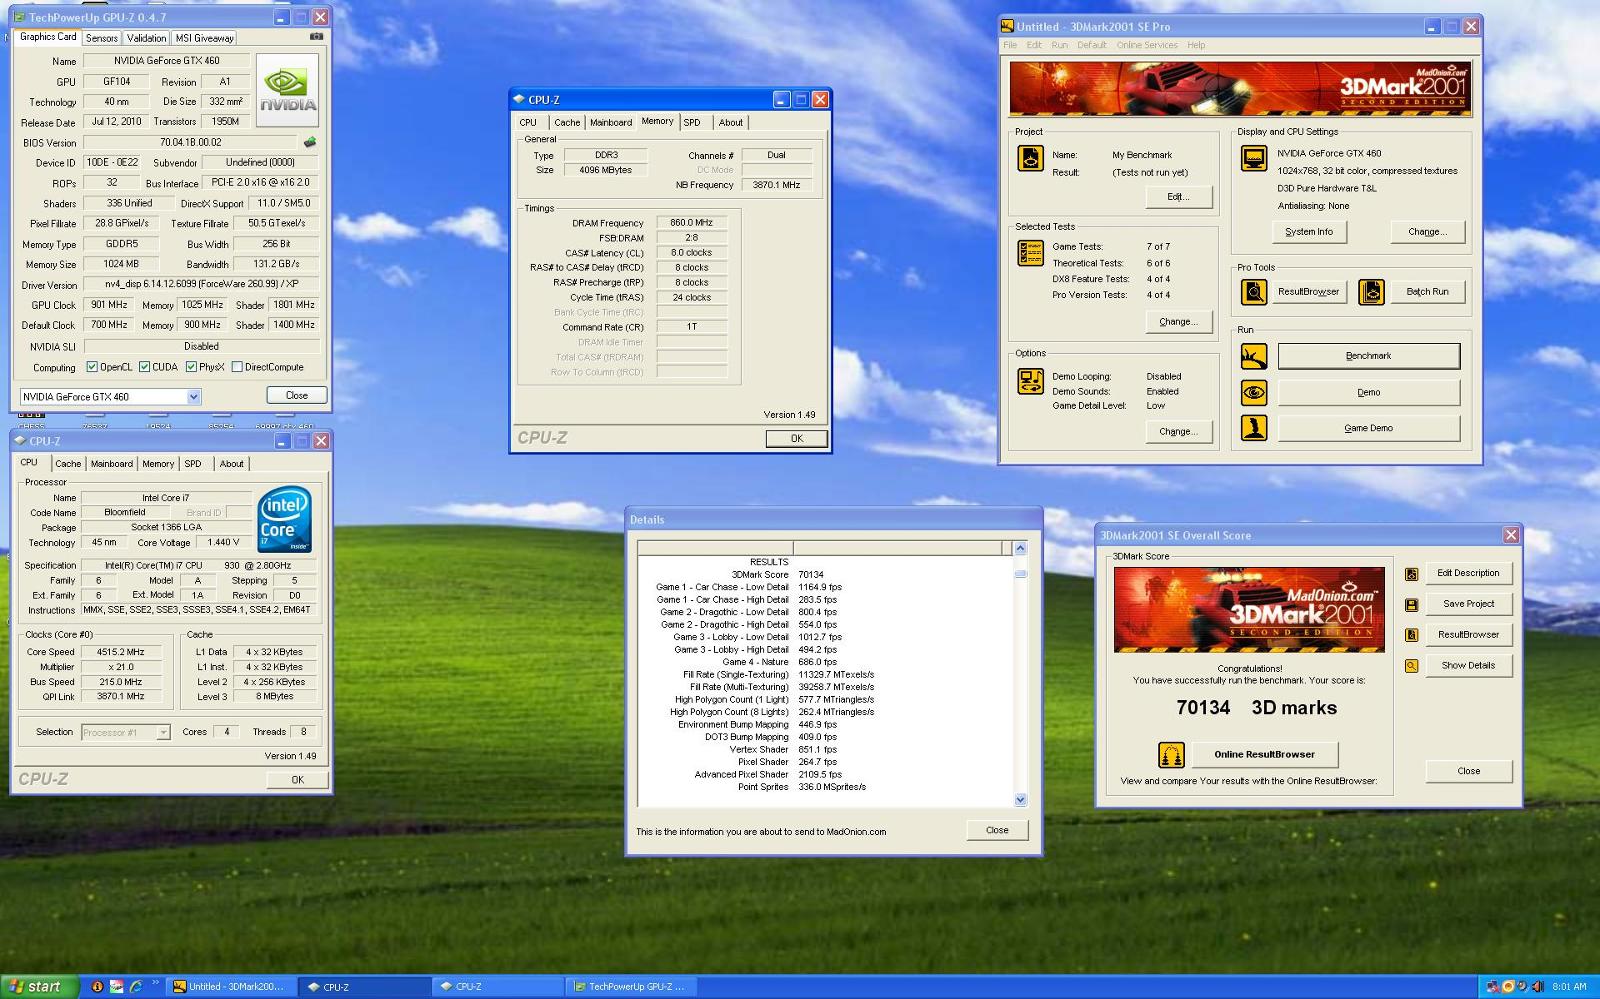The height and width of the screenshot is (999, 1600).
Task: Click the Demo eye icon
Action: pos(1253,392)
